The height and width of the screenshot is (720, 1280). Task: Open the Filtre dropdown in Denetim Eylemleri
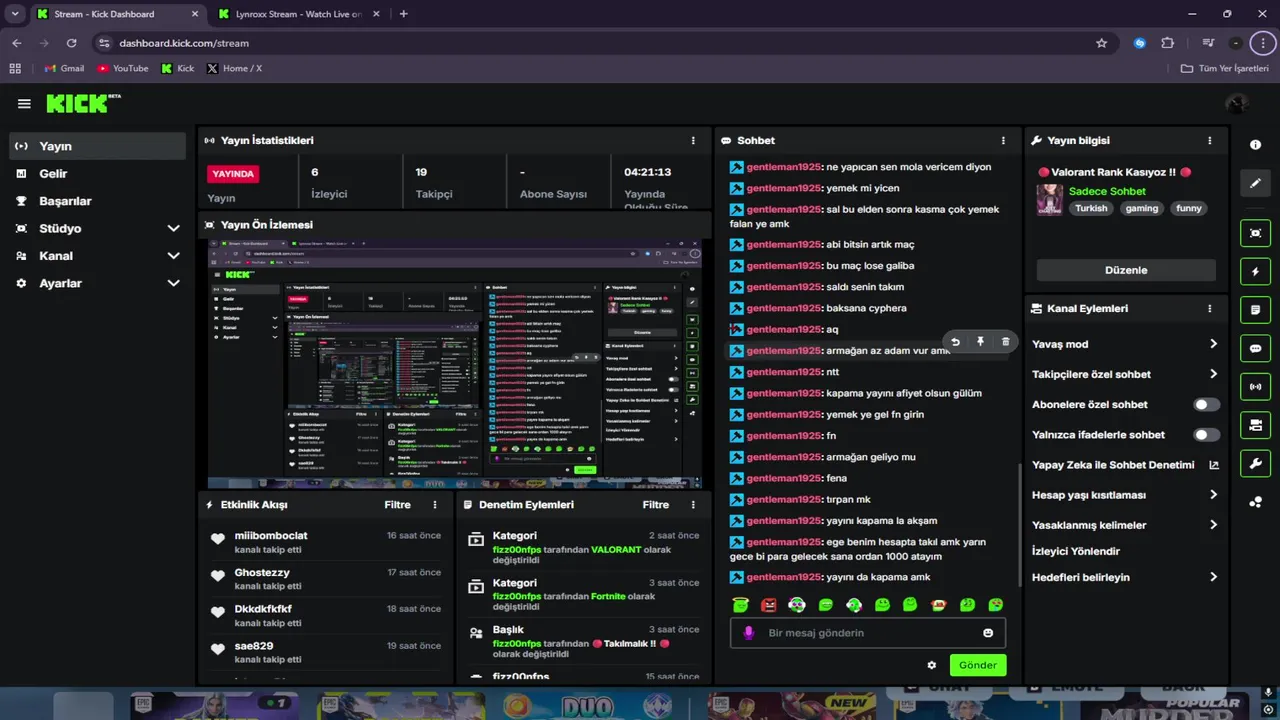pos(656,505)
